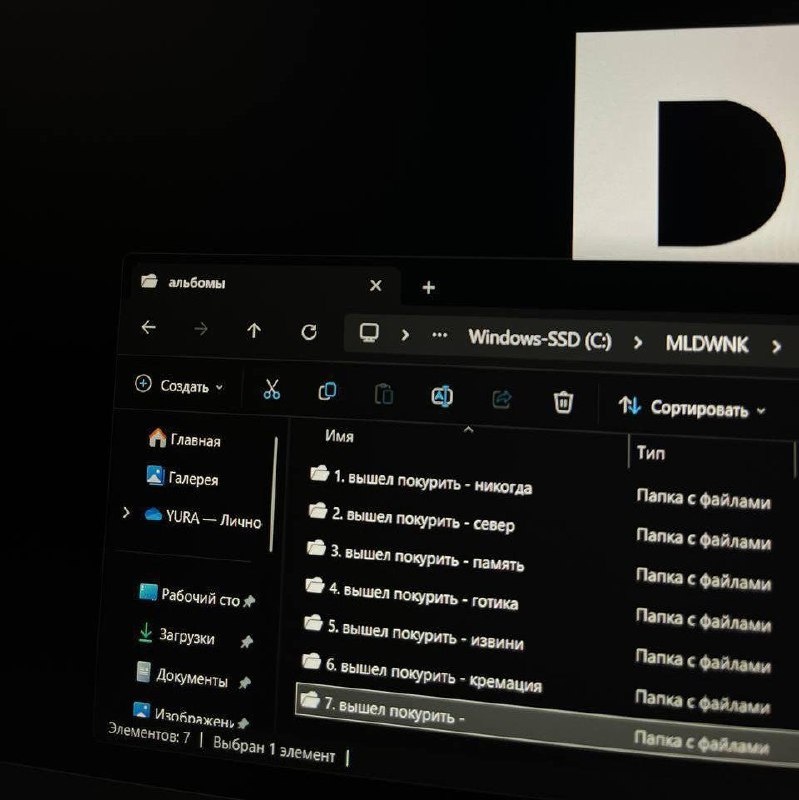
Task: Click folder icon of готика row
Action: 315,585
